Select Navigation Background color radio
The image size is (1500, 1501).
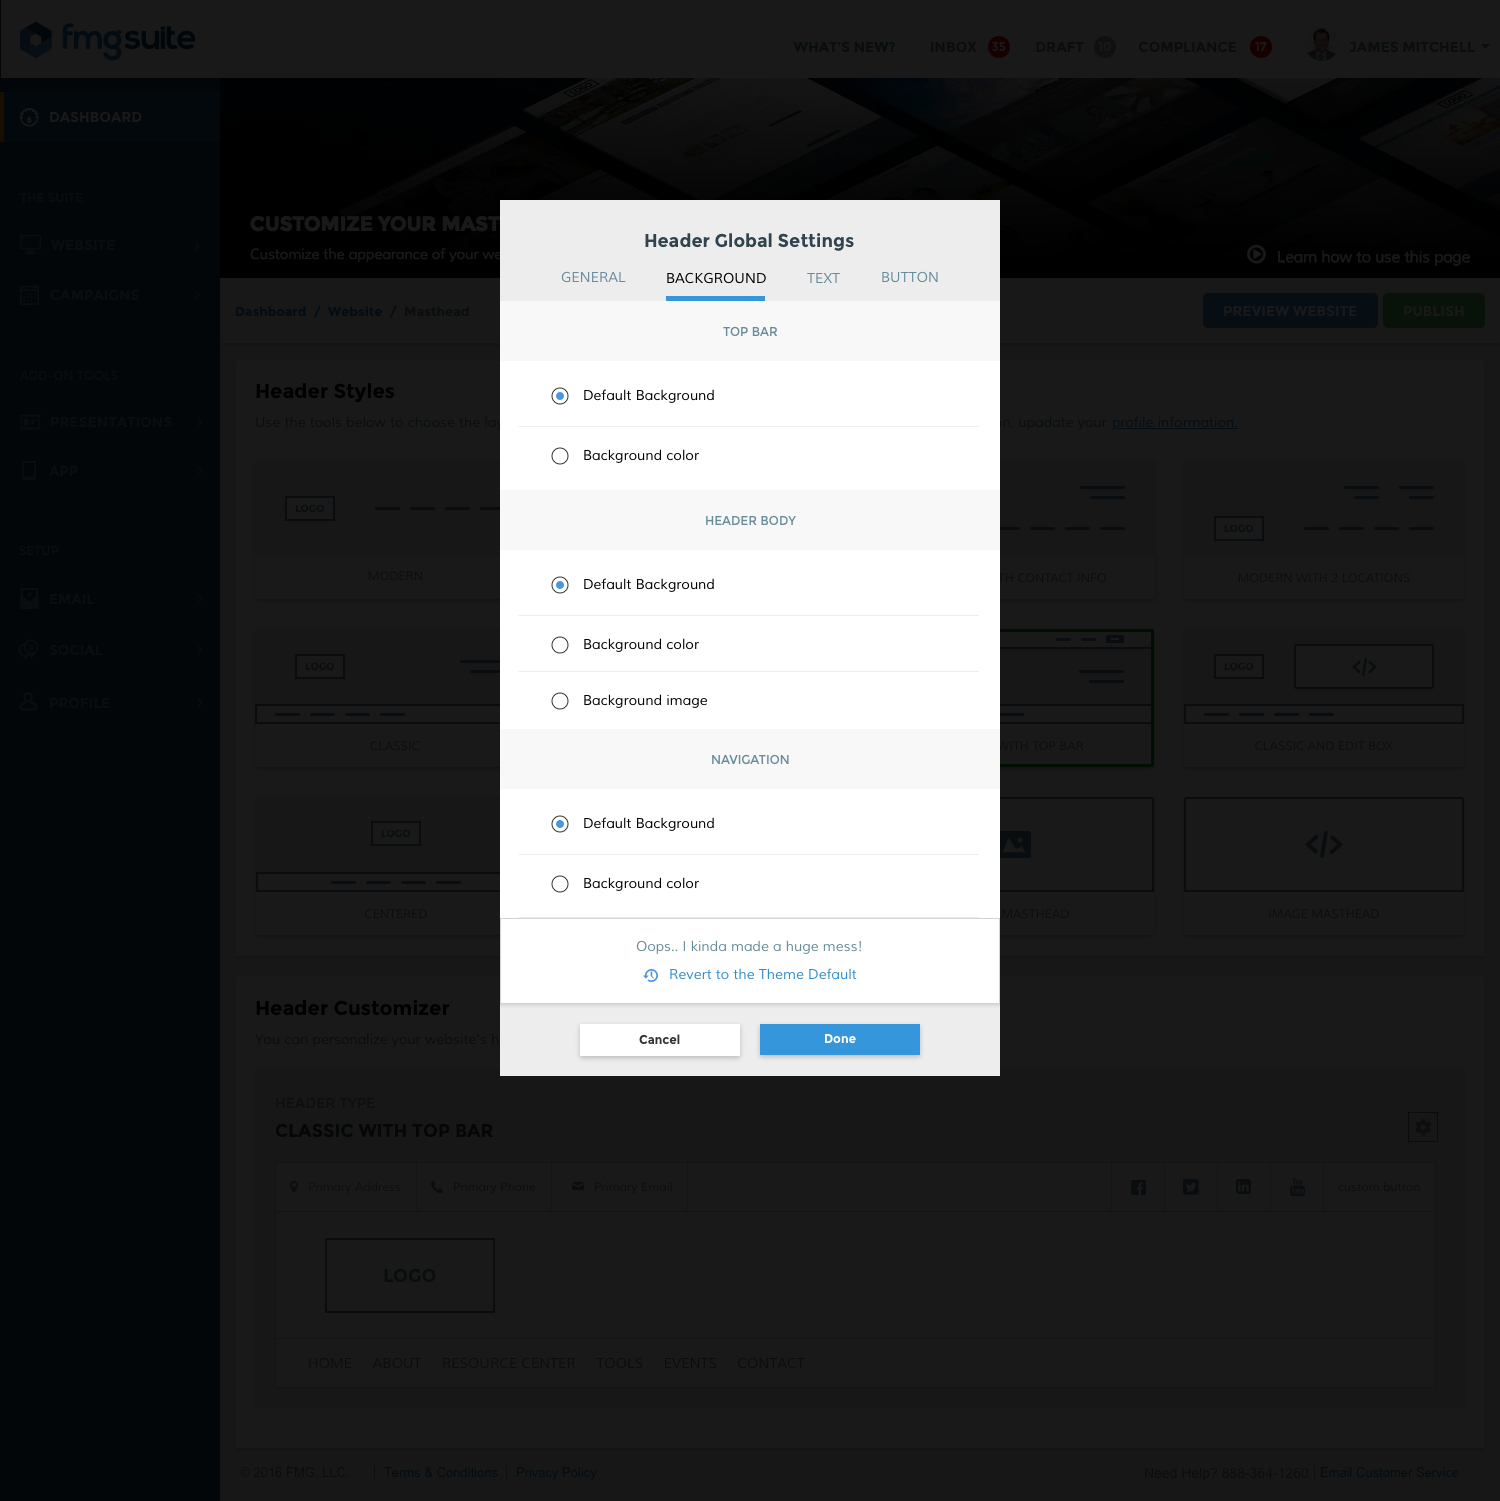(560, 884)
